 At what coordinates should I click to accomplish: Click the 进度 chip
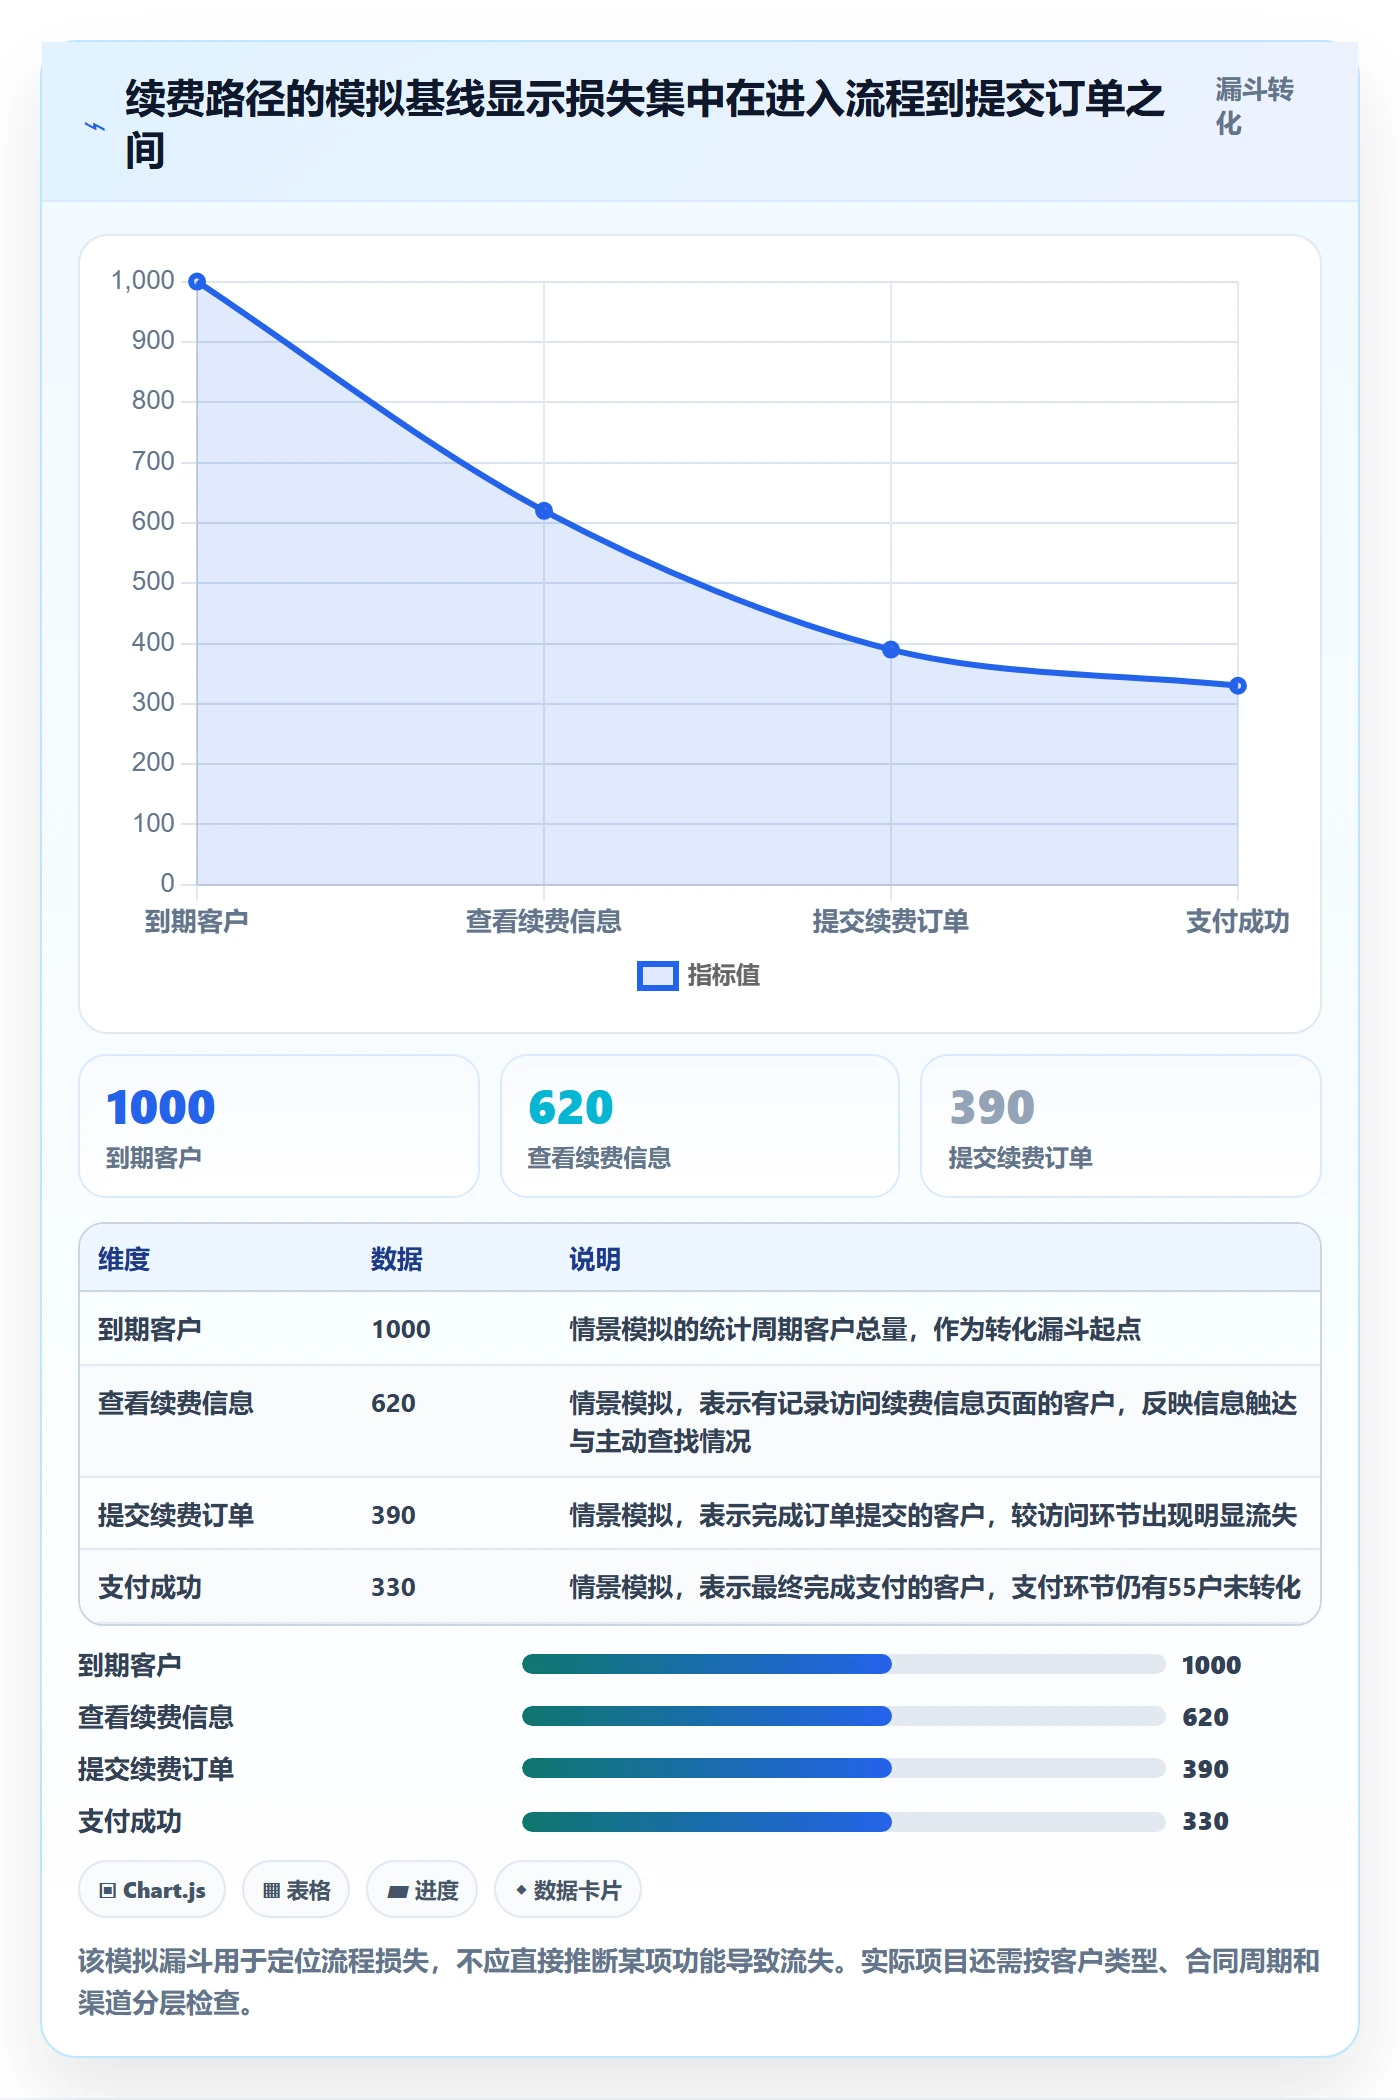[422, 1890]
